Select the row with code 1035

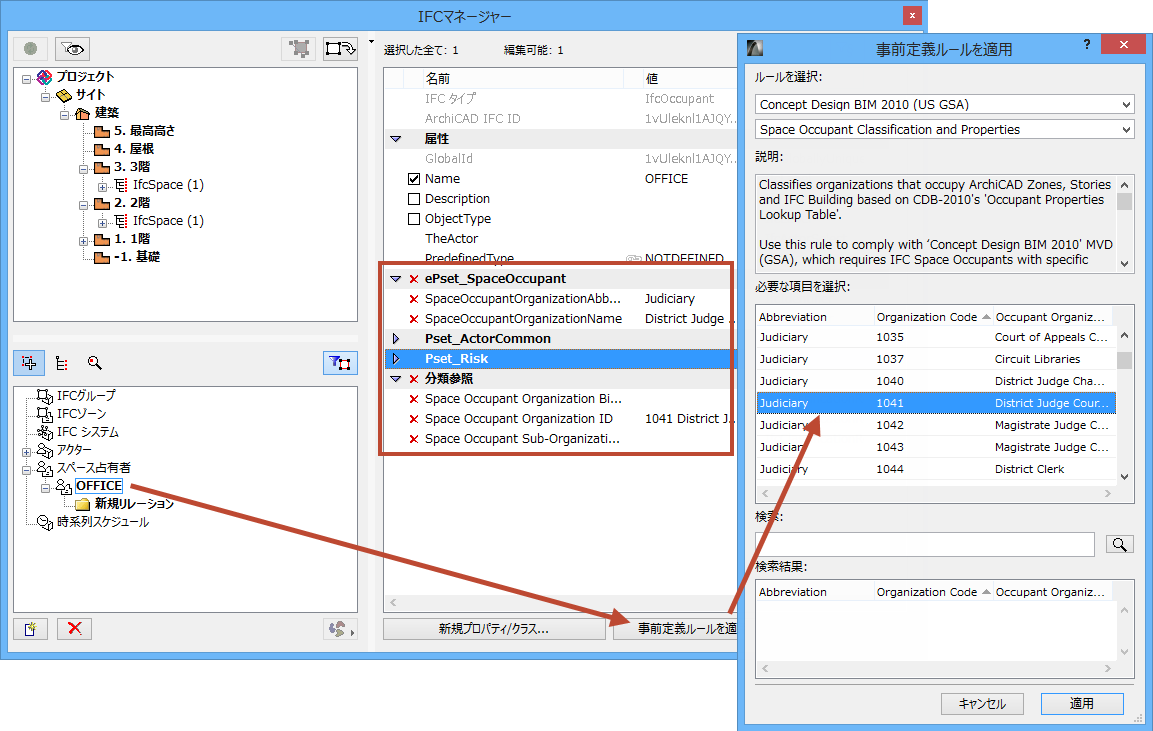point(936,337)
